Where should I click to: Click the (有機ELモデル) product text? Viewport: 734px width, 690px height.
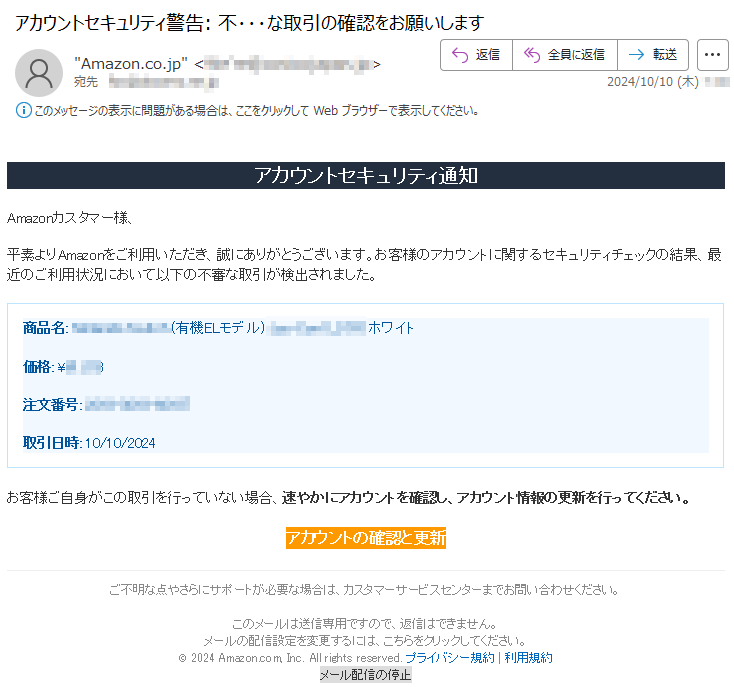click(x=218, y=328)
